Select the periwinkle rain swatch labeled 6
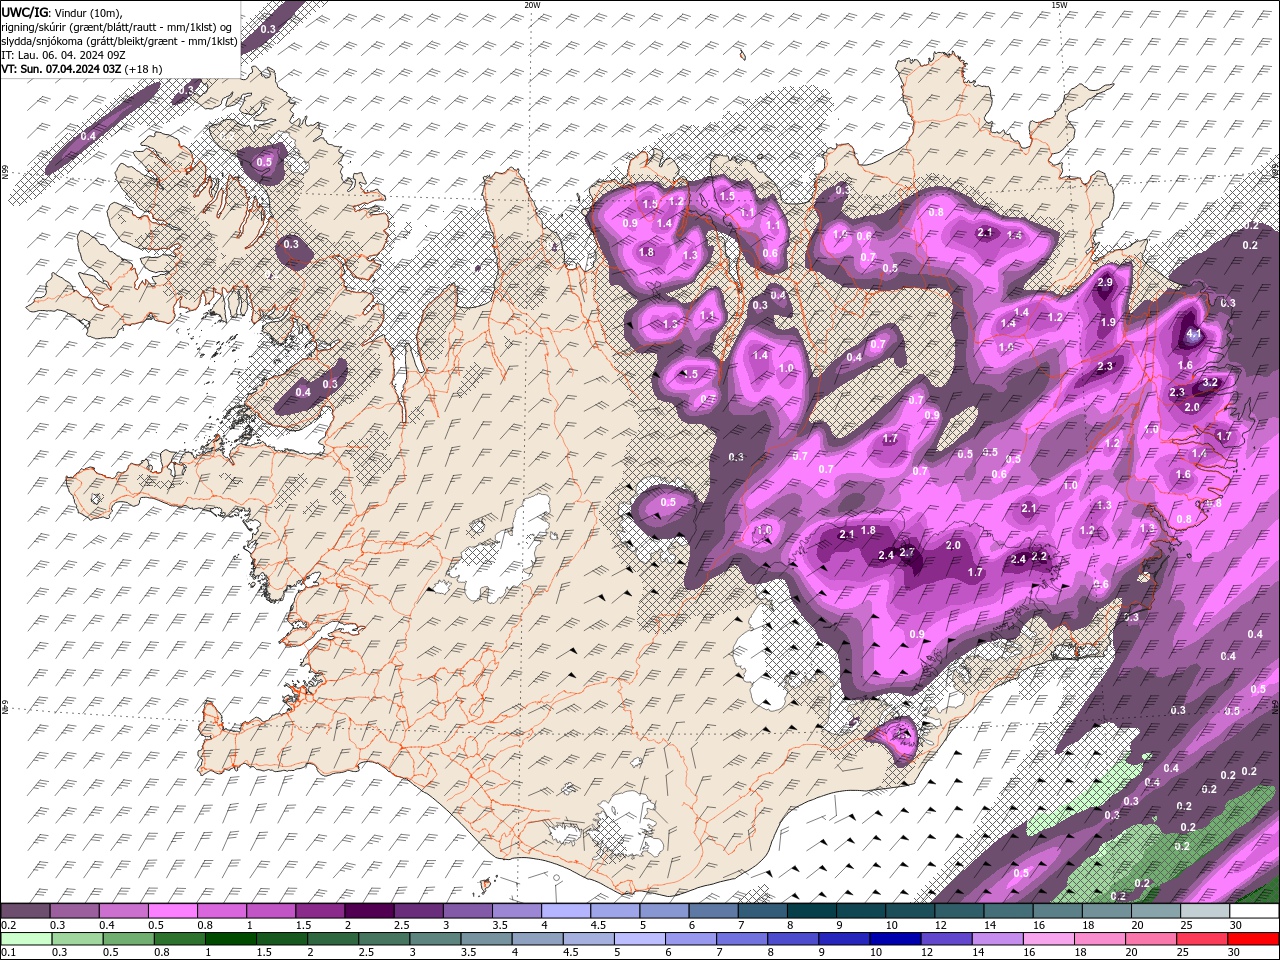 [x=690, y=939]
